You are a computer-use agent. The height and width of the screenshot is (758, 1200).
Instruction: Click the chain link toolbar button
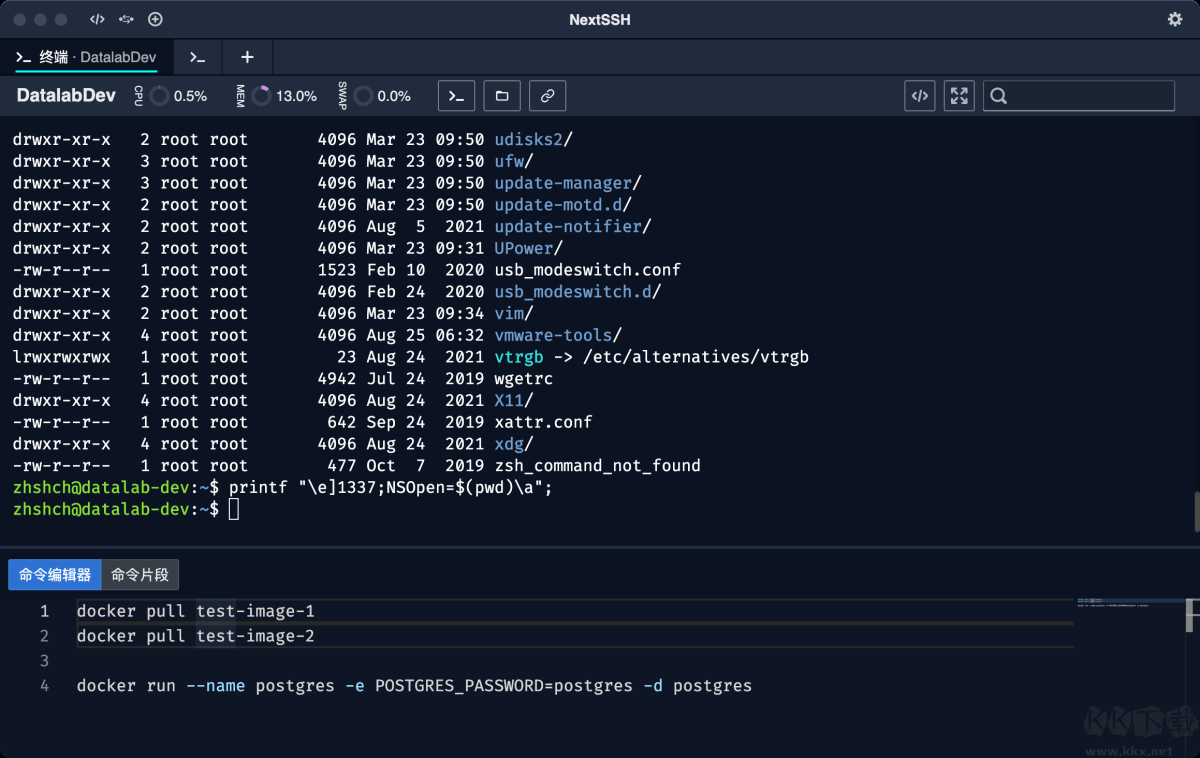click(547, 96)
